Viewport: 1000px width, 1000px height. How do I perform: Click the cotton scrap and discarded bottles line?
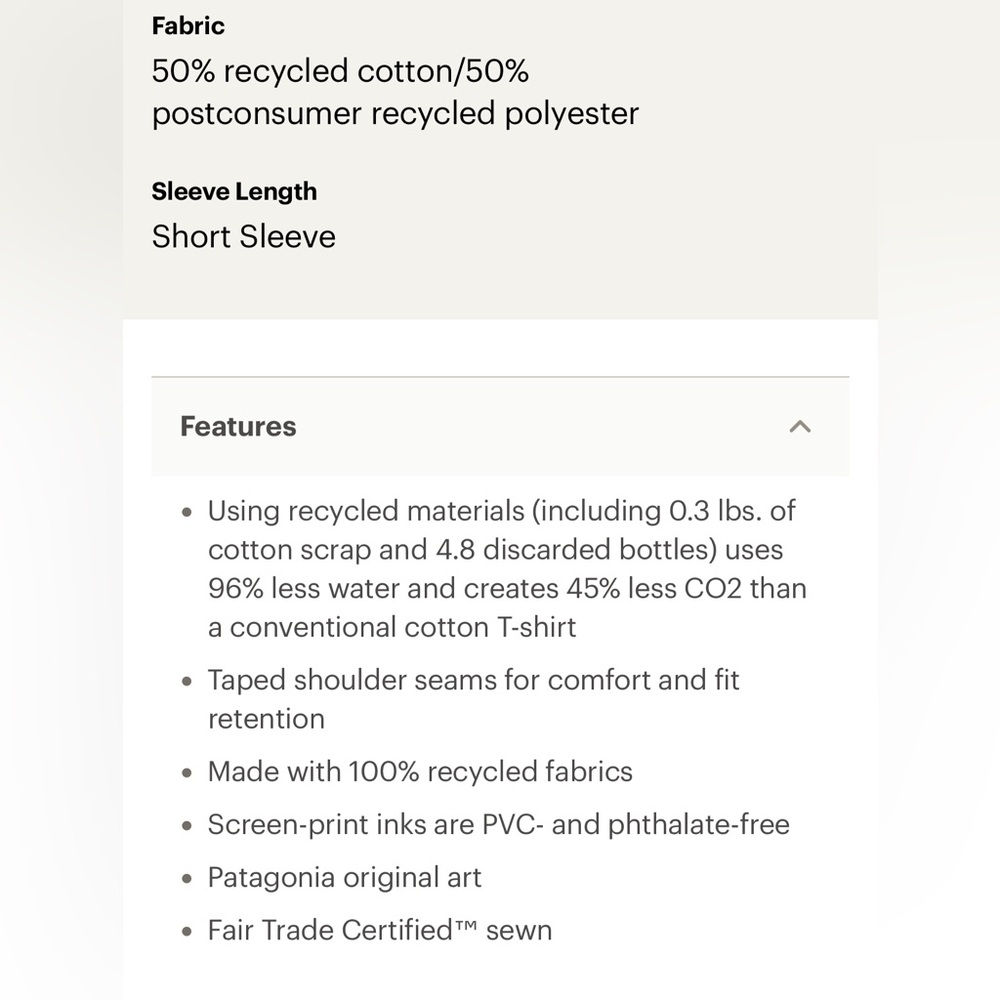tap(496, 550)
